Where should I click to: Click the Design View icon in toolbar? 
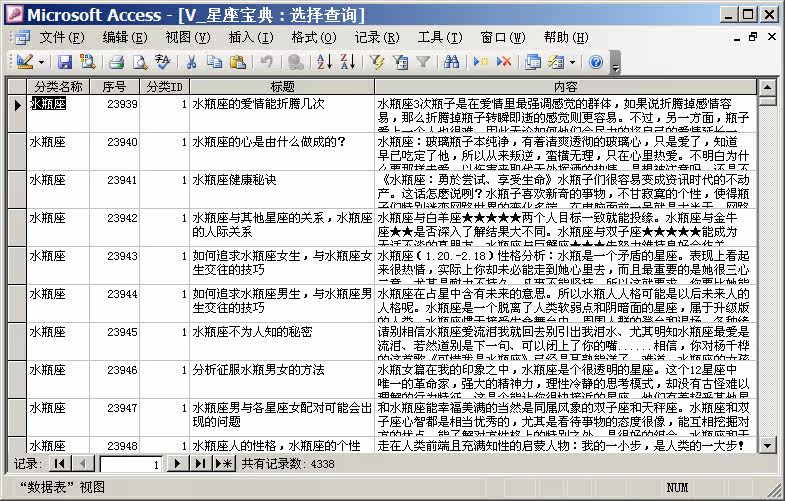point(25,62)
